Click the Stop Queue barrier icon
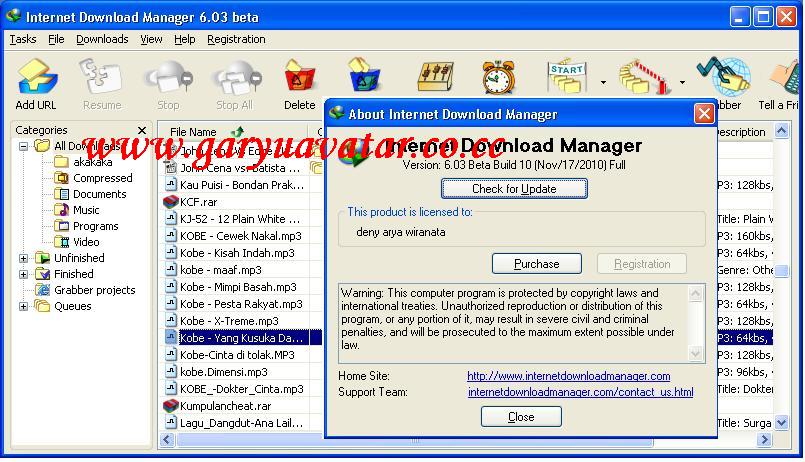This screenshot has height=462, width=805. [645, 77]
